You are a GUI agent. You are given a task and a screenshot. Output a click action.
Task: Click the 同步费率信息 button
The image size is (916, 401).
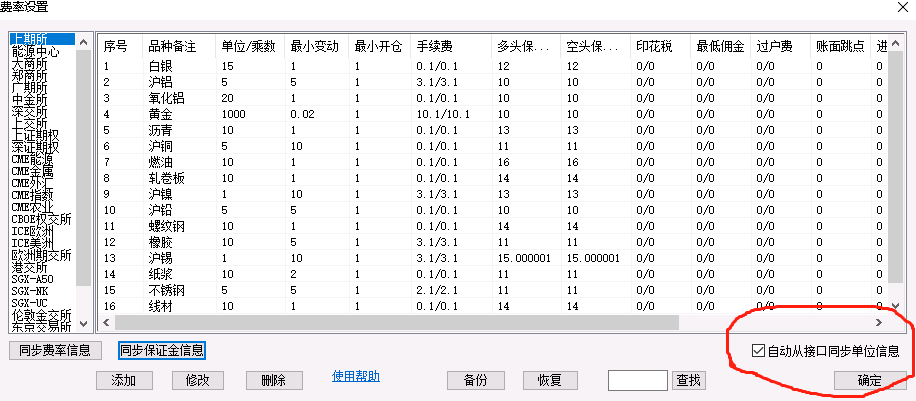(x=56, y=350)
